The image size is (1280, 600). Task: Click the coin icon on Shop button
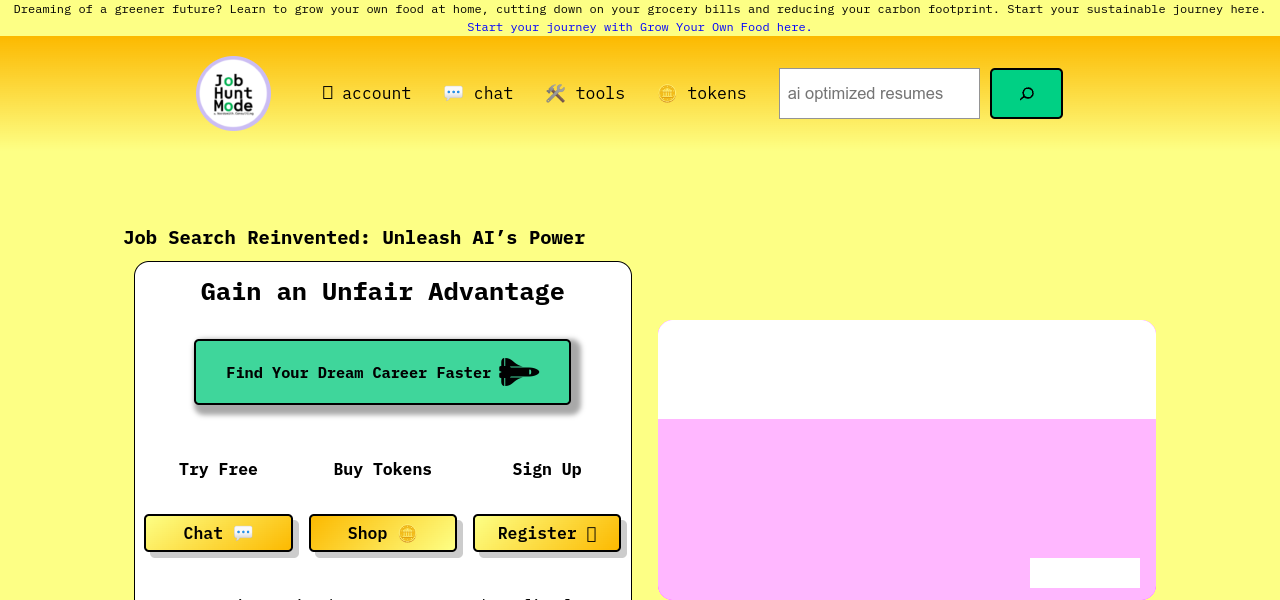click(x=407, y=533)
